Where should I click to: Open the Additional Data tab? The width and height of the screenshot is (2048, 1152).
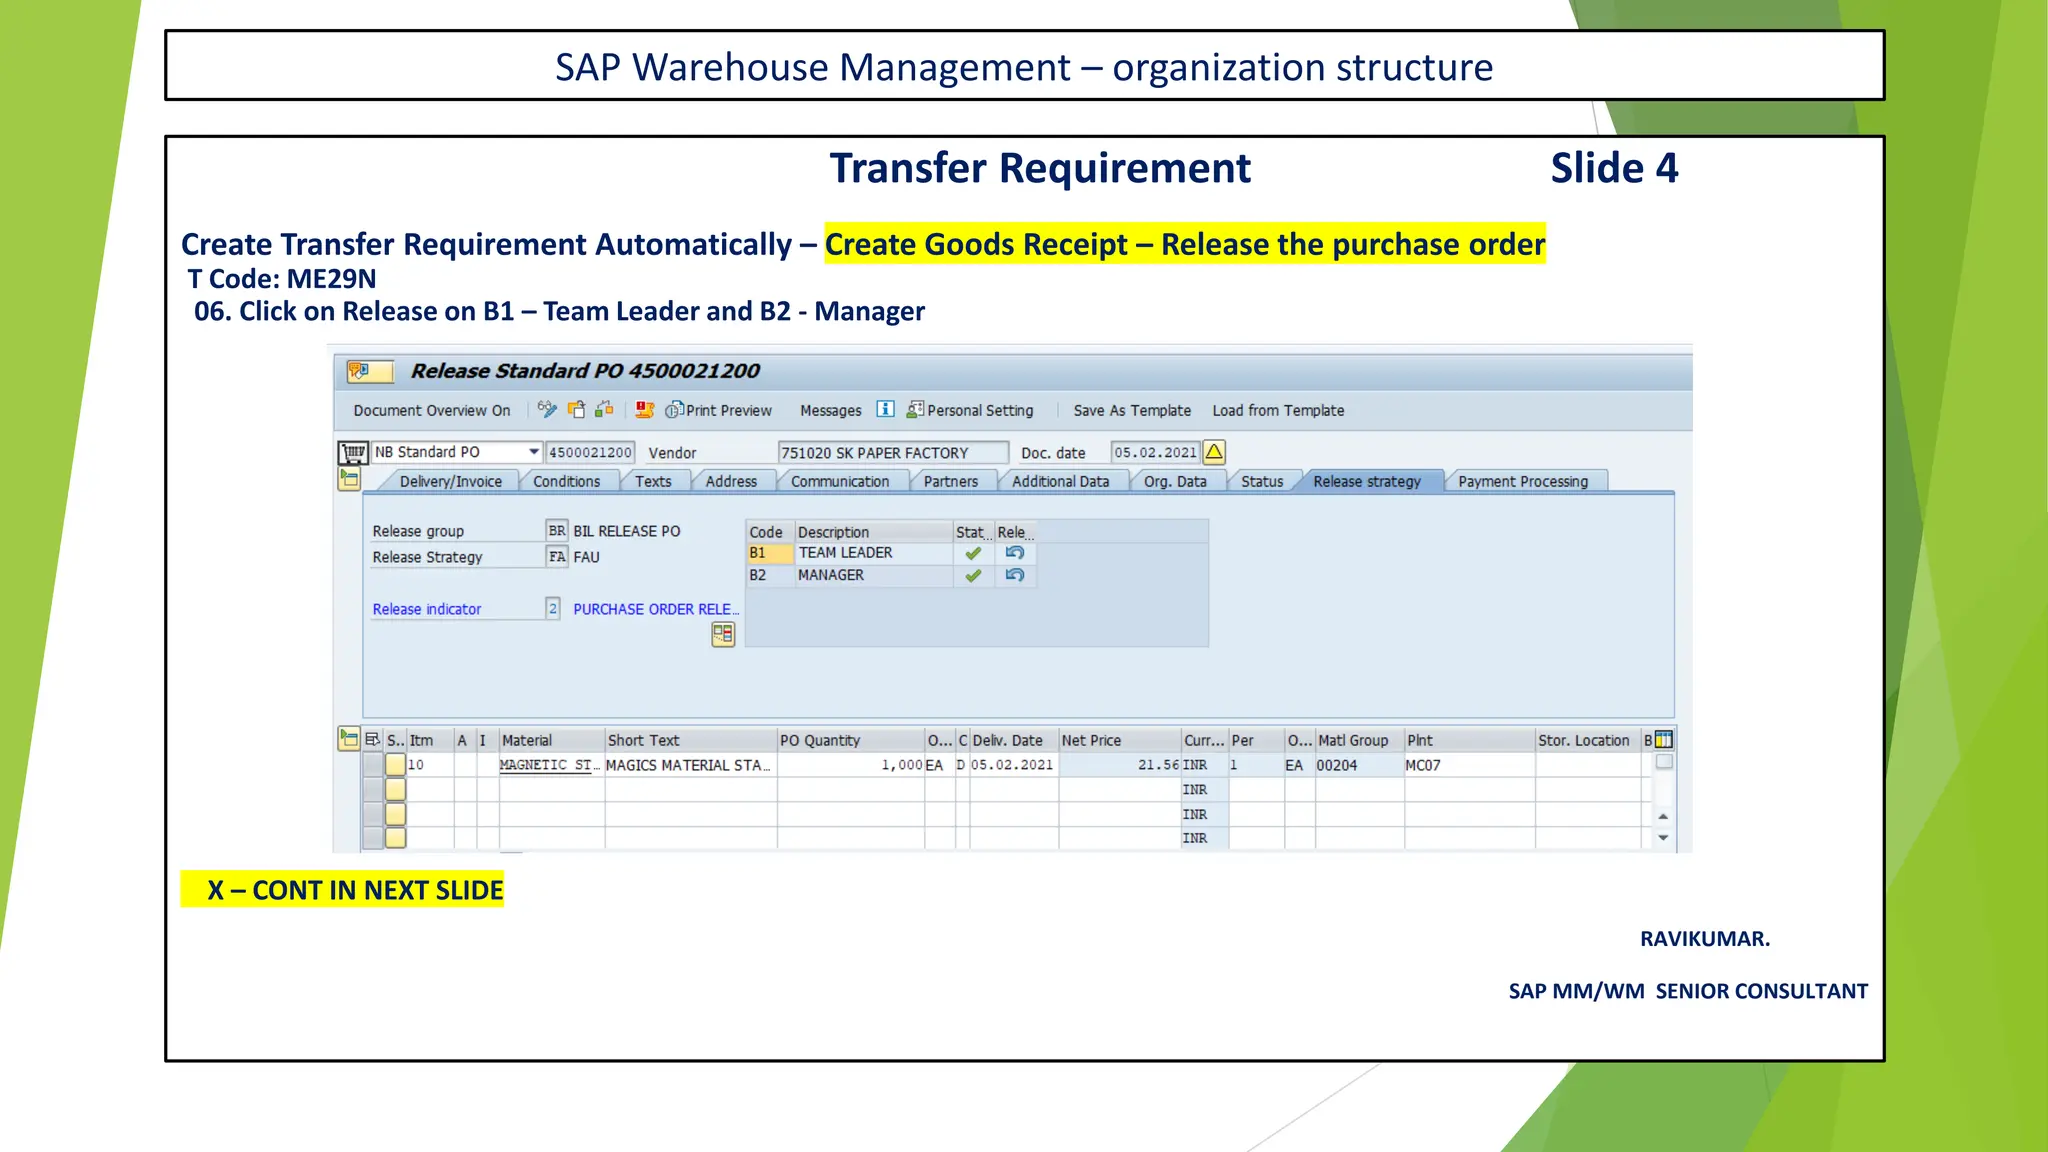1061,481
